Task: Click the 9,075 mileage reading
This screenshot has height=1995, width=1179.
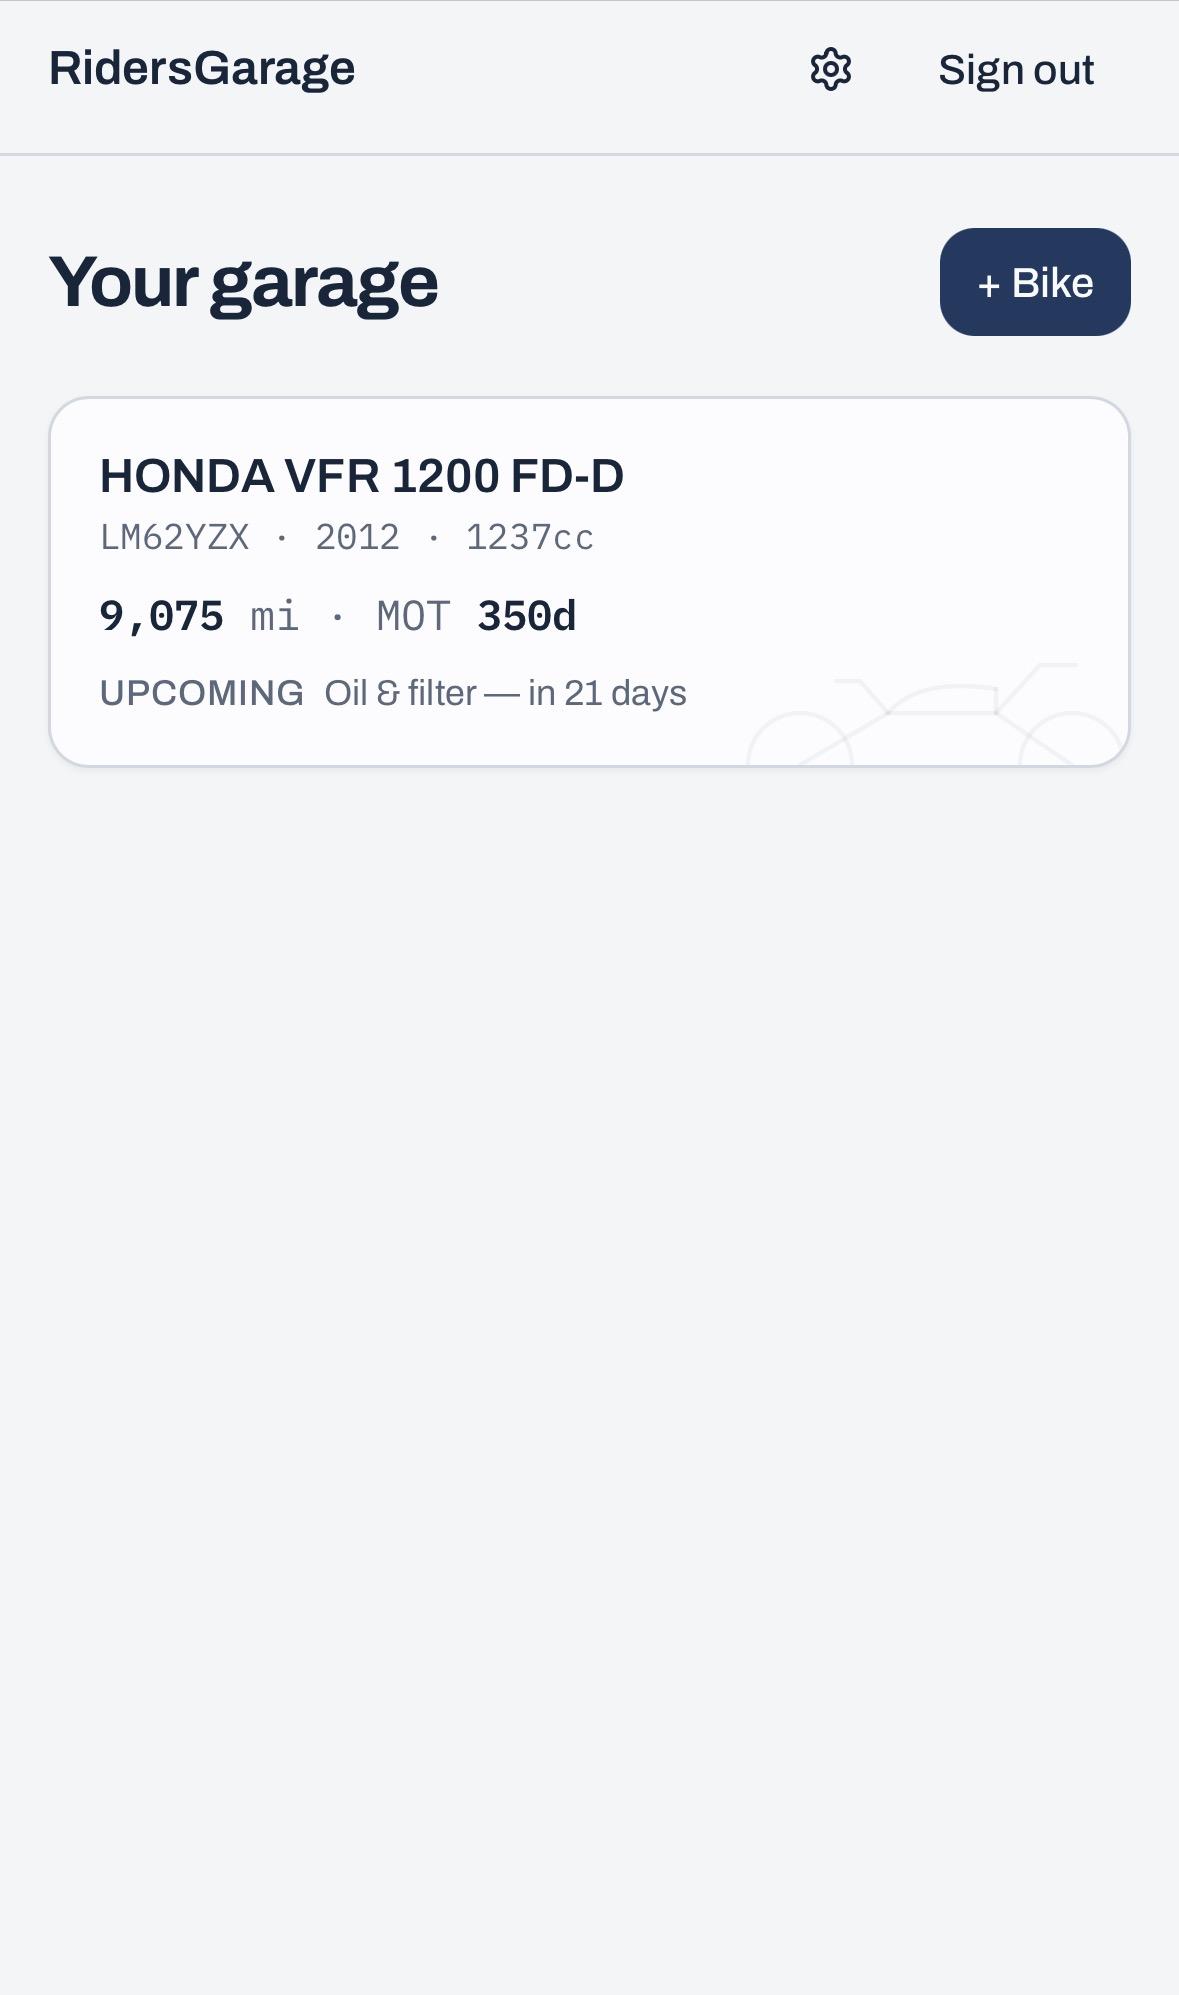Action: (x=161, y=617)
